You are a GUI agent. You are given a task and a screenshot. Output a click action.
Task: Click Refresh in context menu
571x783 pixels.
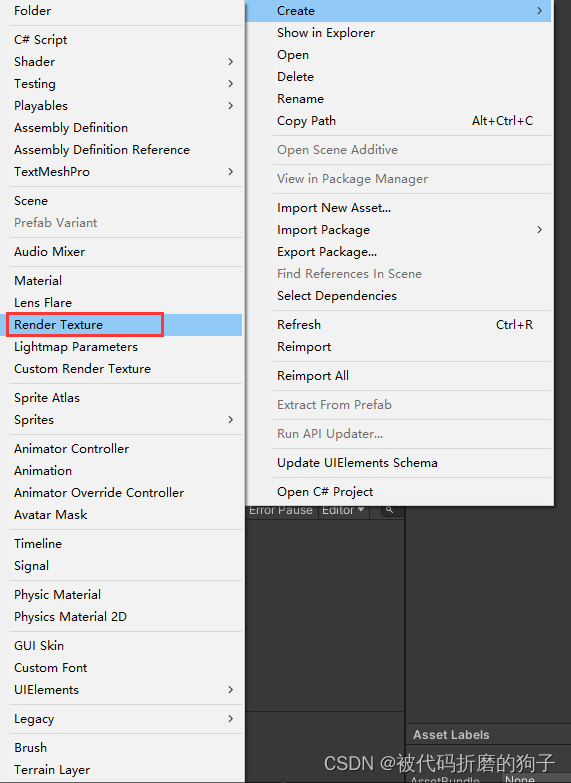pyautogui.click(x=399, y=325)
